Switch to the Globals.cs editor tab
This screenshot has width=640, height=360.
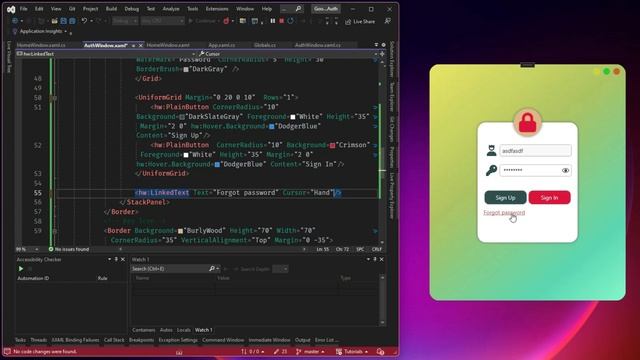point(264,45)
